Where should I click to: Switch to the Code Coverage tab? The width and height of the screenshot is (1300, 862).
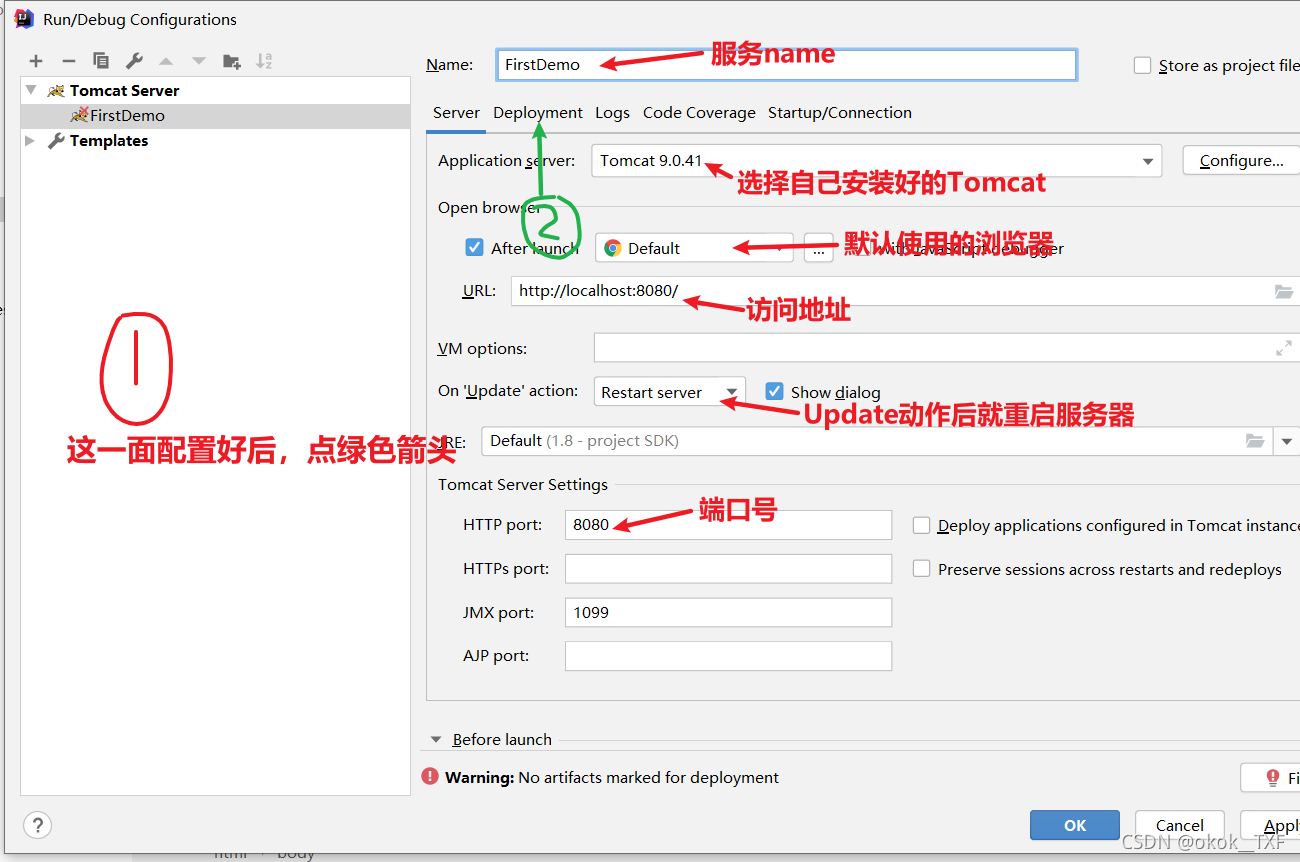pos(699,113)
